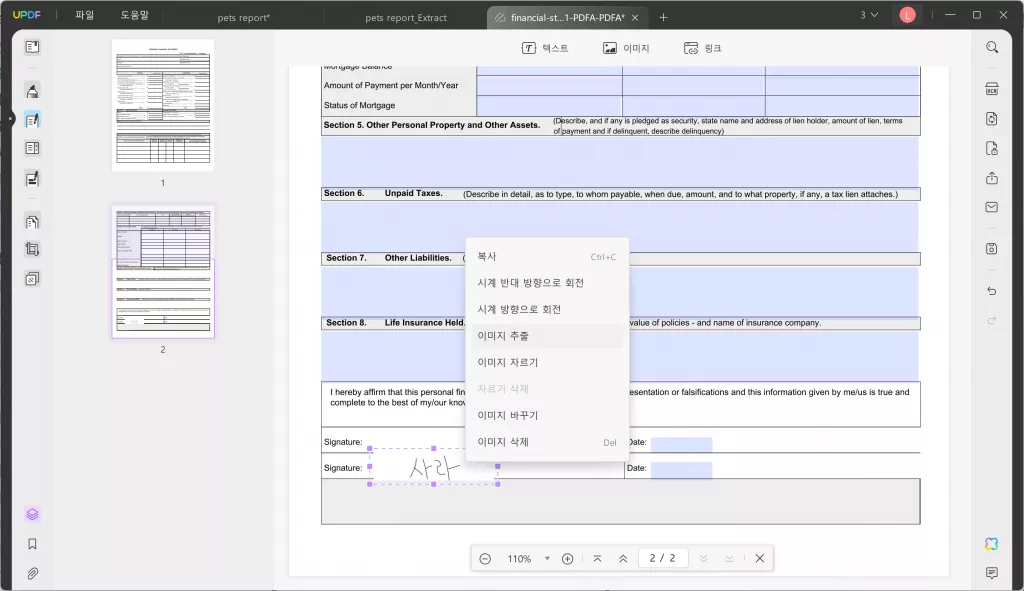Viewport: 1024px width, 591px height.
Task: Send the file by email icon
Action: point(992,208)
